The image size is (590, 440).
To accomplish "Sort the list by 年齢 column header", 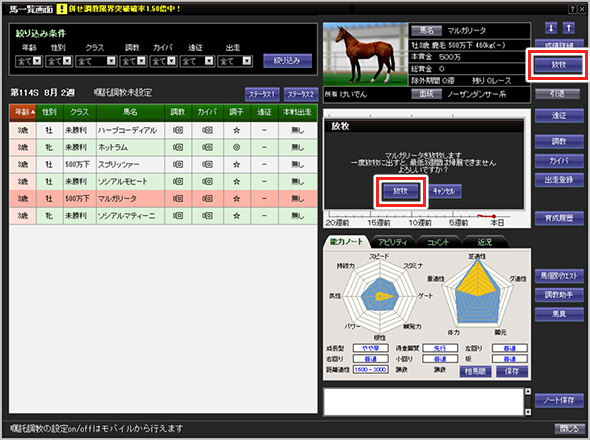I will coord(23,112).
